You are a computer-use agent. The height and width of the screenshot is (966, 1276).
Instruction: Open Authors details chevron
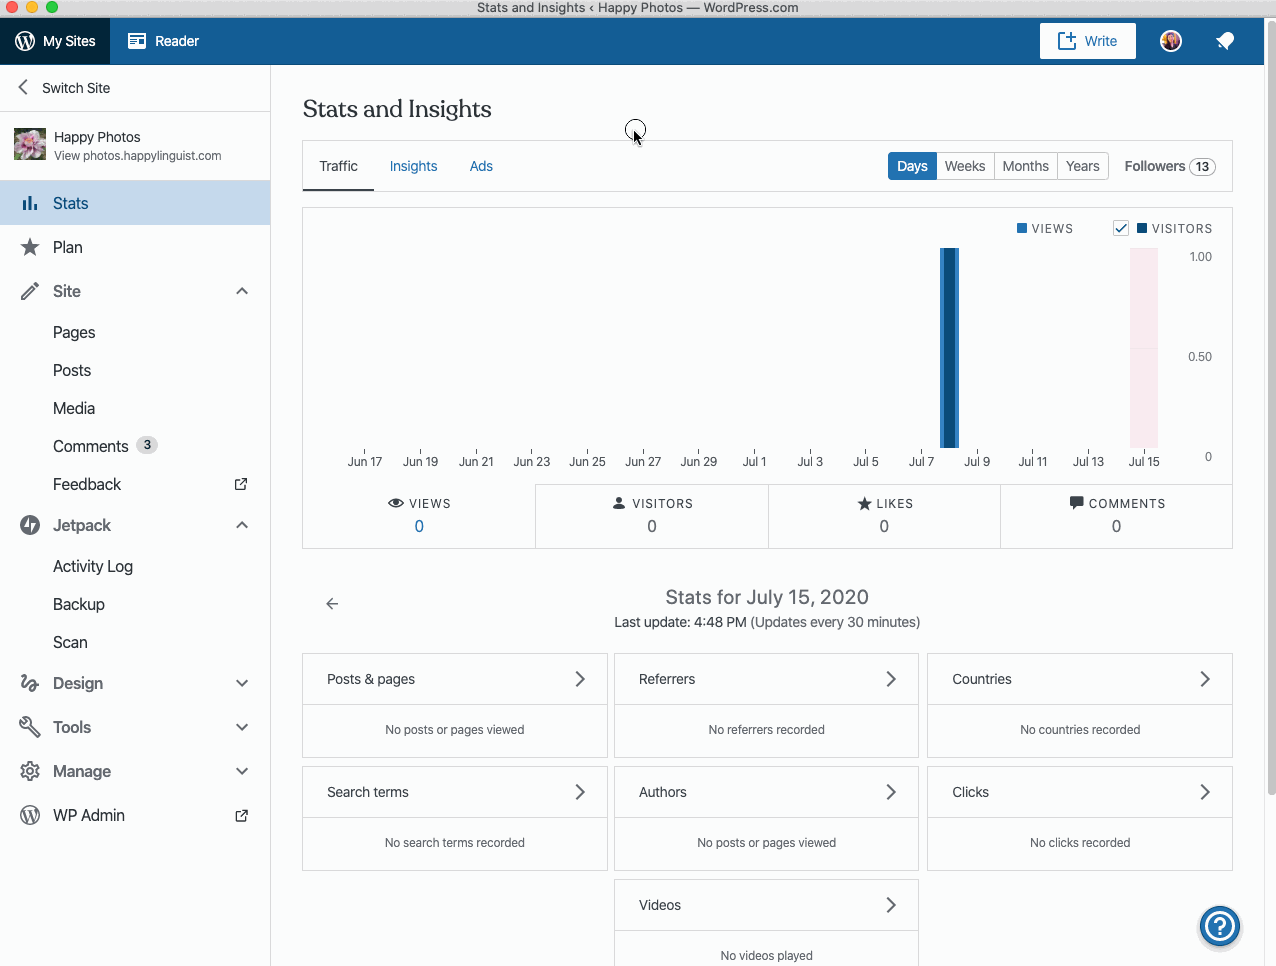pyautogui.click(x=891, y=792)
